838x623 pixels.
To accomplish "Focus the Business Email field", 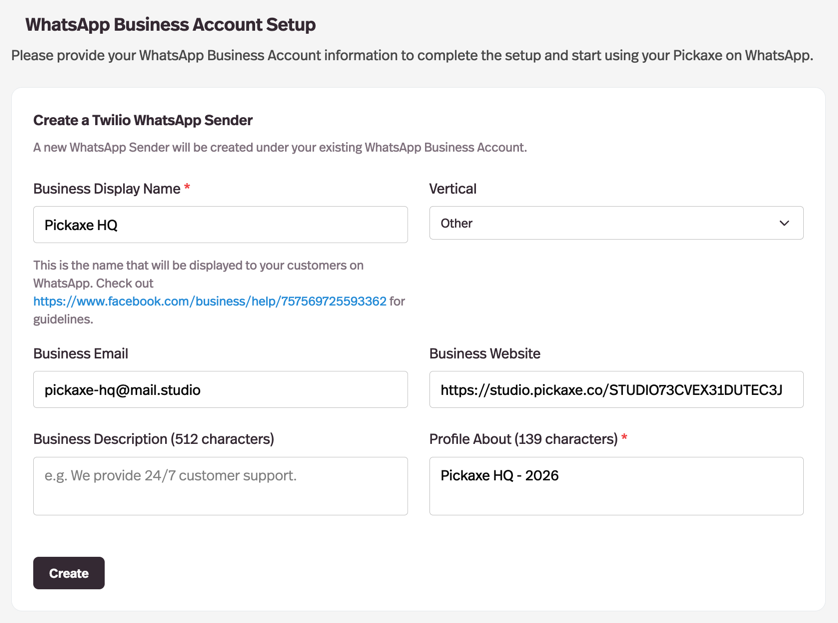I will click(220, 389).
